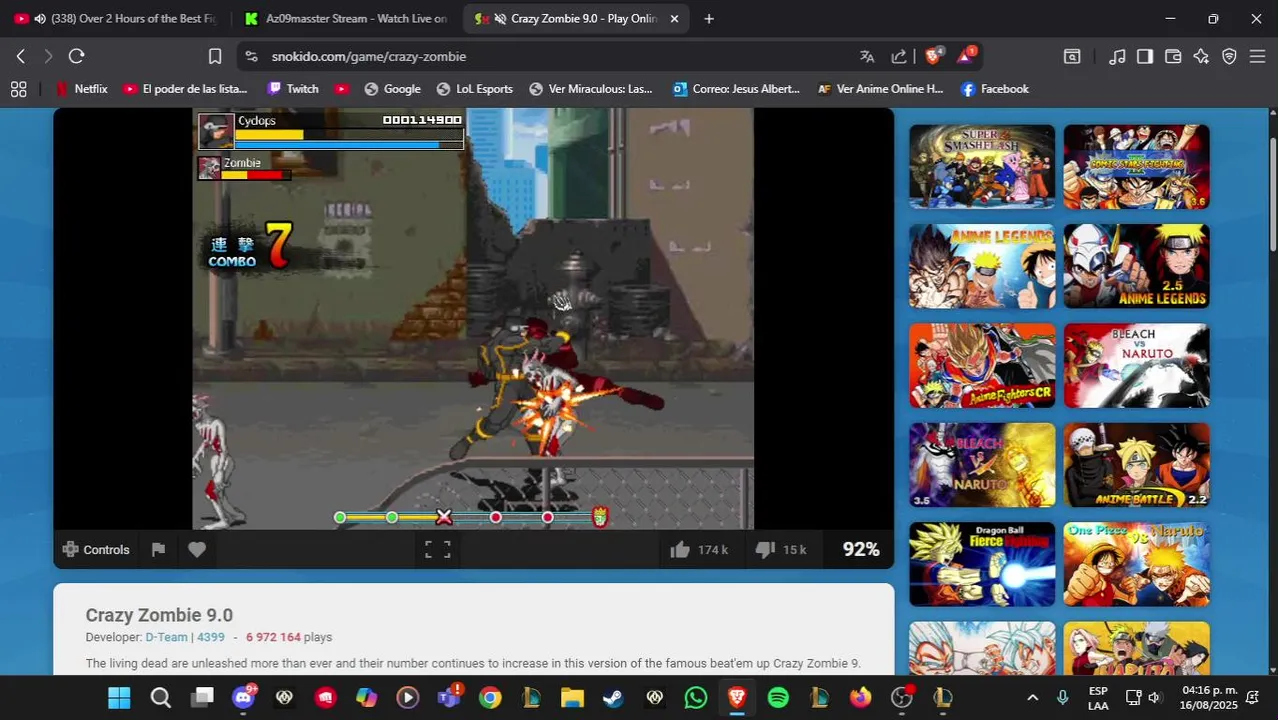Open Super Smash Flash game thumbnail
1278x720 pixels.
pyautogui.click(x=982, y=167)
